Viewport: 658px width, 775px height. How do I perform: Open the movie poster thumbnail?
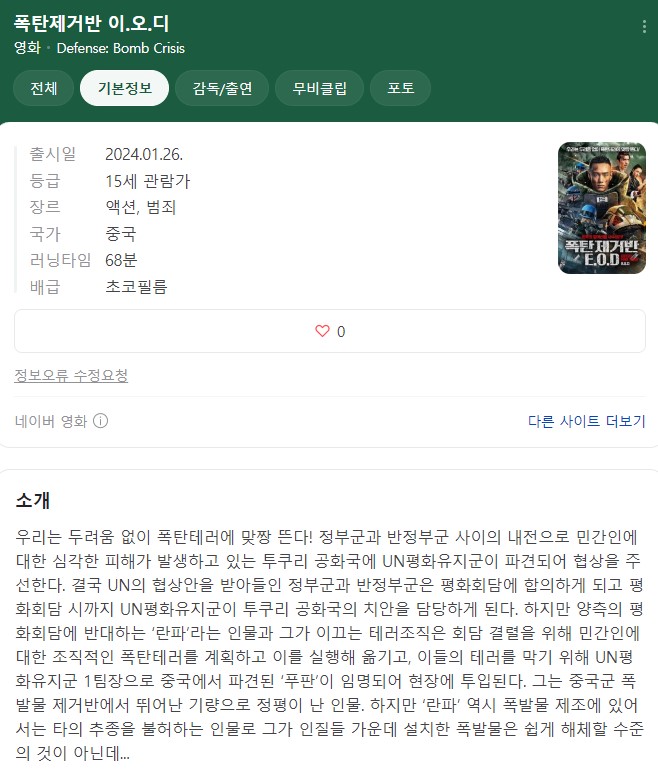click(602, 208)
